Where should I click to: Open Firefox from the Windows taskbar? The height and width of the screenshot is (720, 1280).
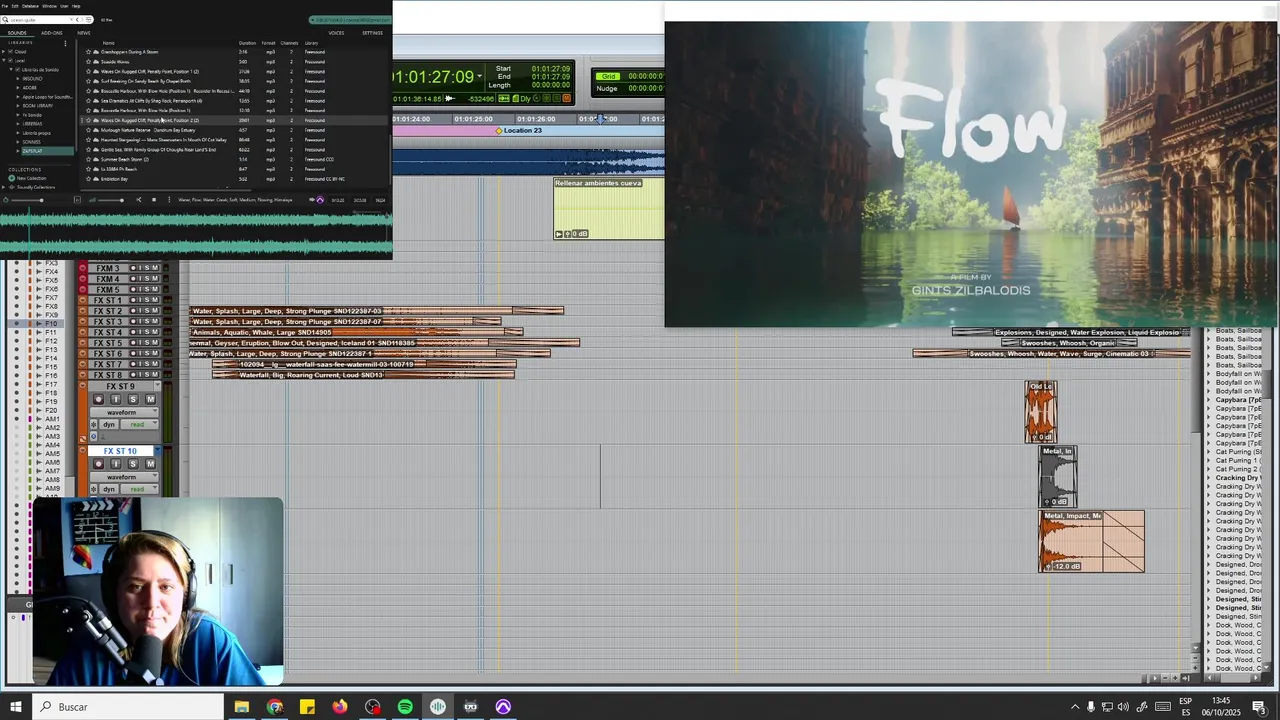pyautogui.click(x=340, y=707)
